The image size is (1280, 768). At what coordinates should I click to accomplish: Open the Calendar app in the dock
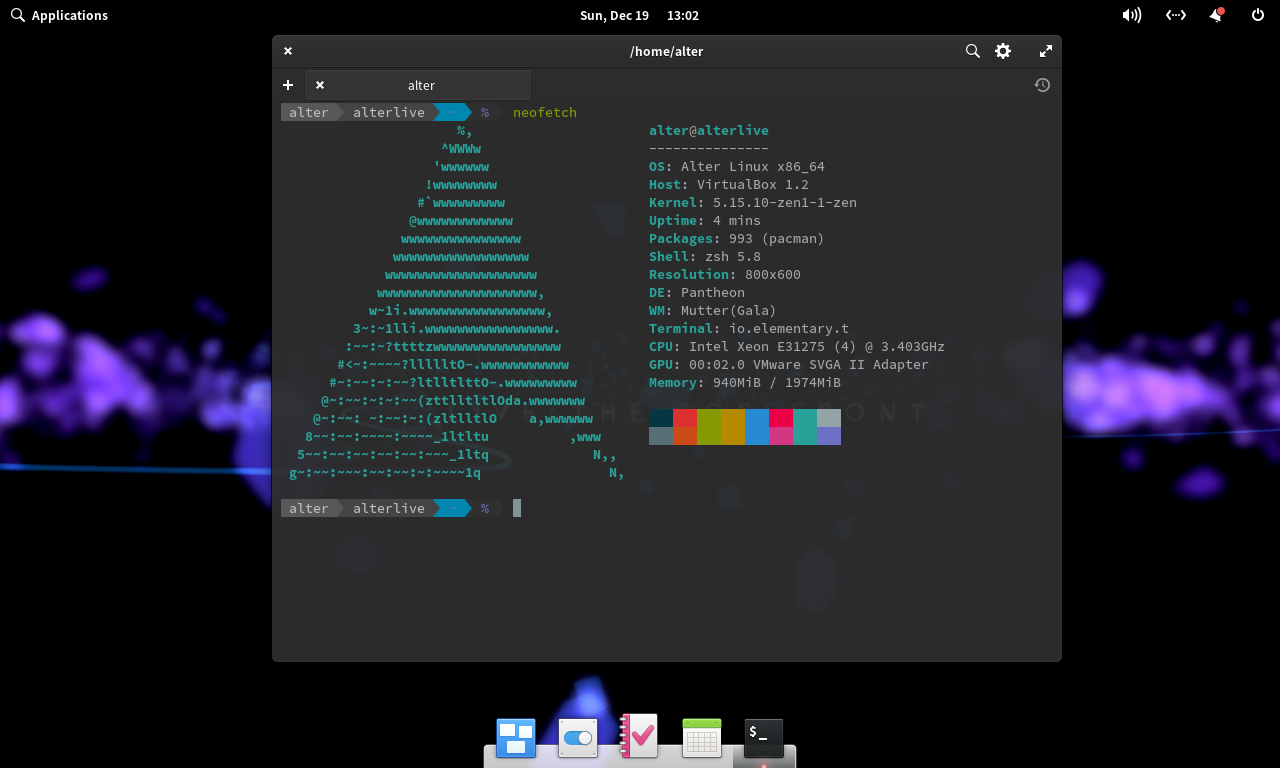[x=702, y=738]
